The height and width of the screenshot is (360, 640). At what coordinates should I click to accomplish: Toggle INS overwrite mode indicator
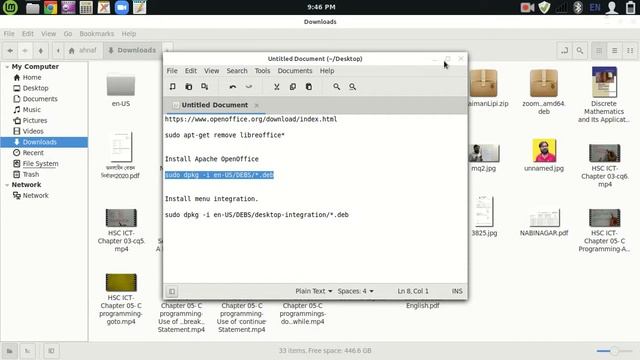pos(457,291)
